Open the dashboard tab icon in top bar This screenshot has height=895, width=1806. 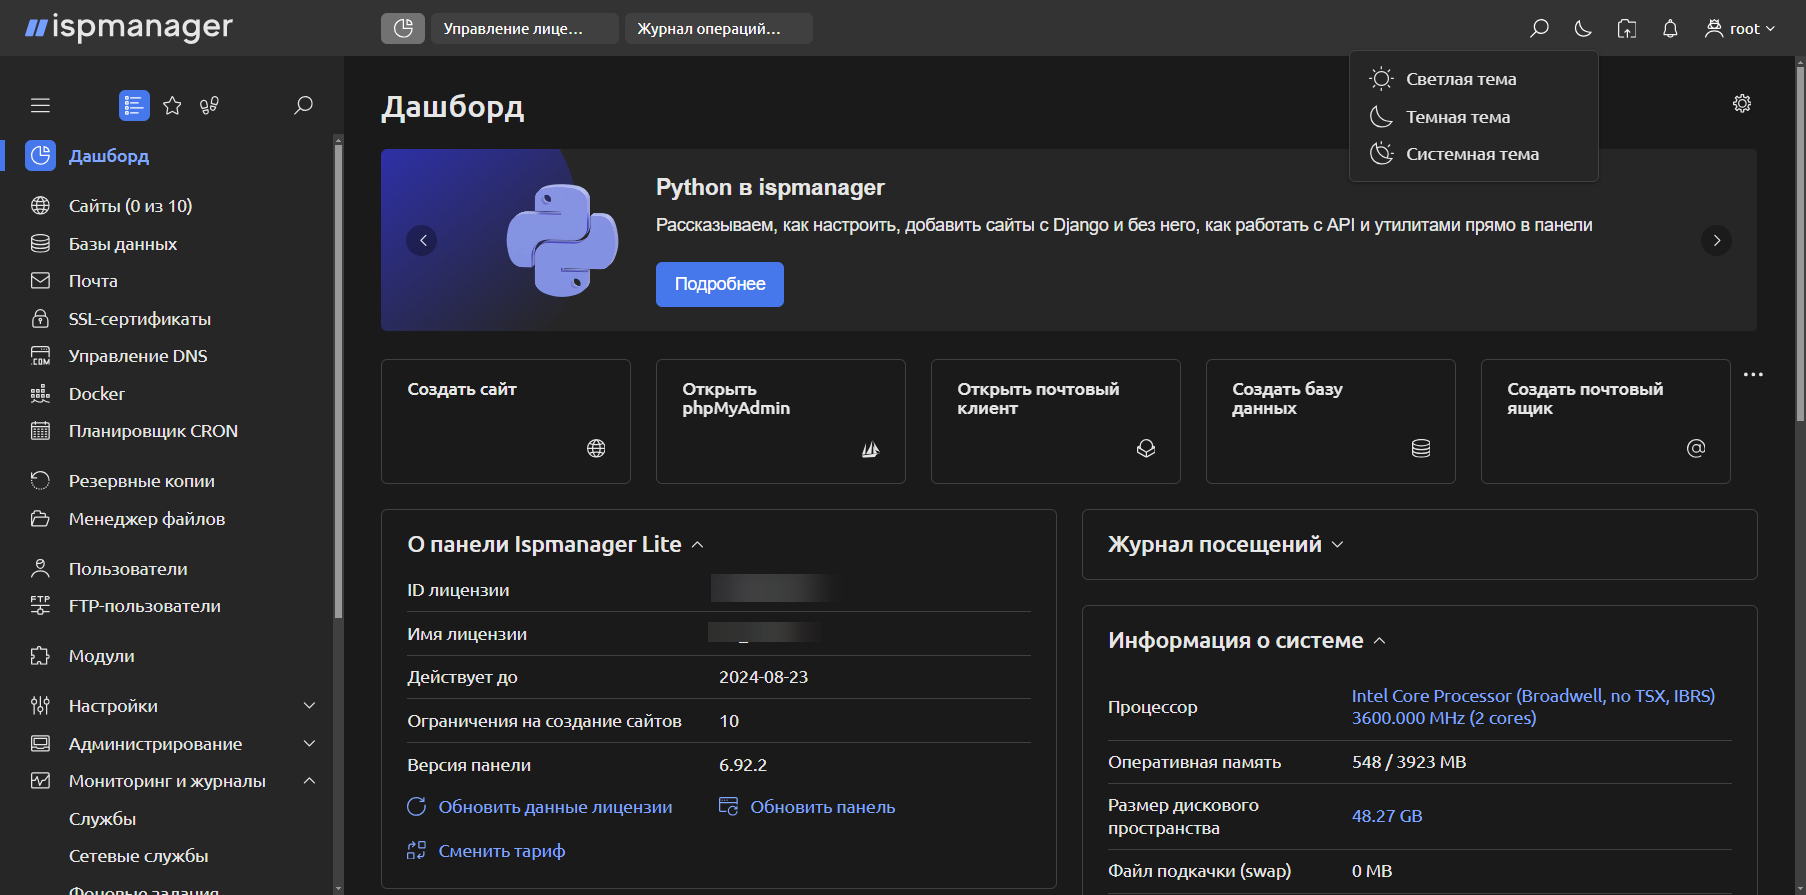[x=403, y=28]
